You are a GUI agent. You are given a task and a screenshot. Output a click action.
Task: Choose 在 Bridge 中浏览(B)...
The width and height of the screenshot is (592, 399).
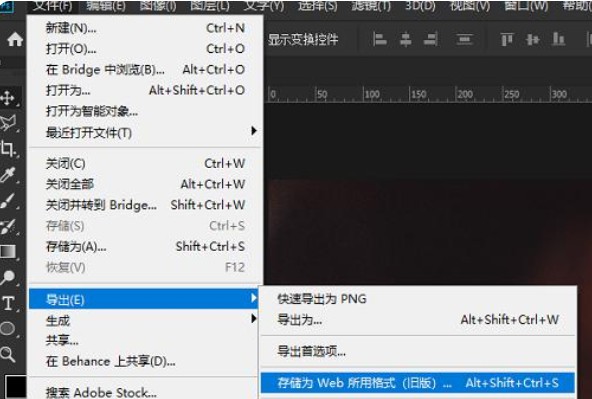point(145,69)
